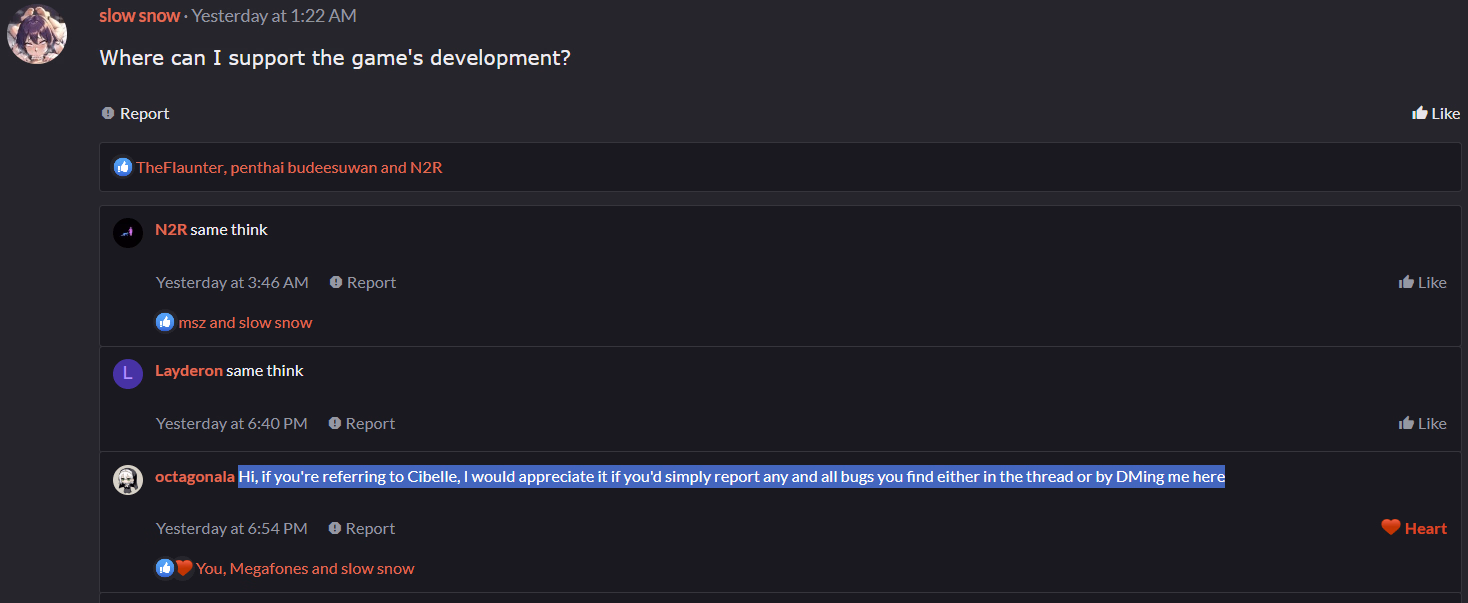Click the blue thumbs-up icon beside TheFlaunter

click(123, 168)
